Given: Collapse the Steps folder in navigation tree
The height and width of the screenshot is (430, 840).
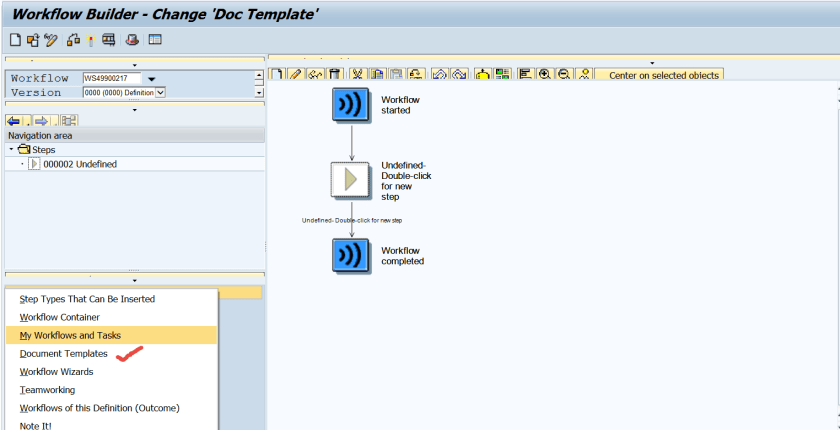Looking at the screenshot, I should coord(12,149).
